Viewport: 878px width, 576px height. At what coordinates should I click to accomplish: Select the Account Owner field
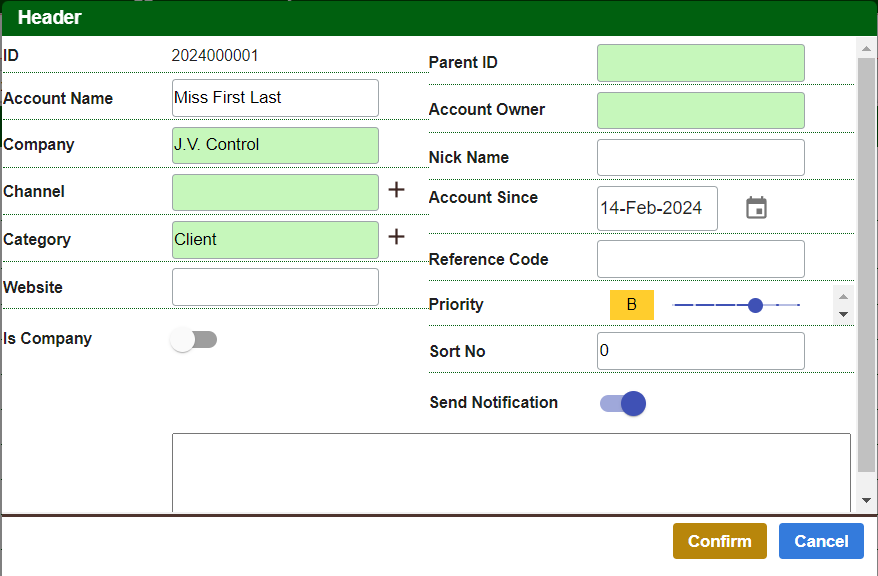point(700,110)
